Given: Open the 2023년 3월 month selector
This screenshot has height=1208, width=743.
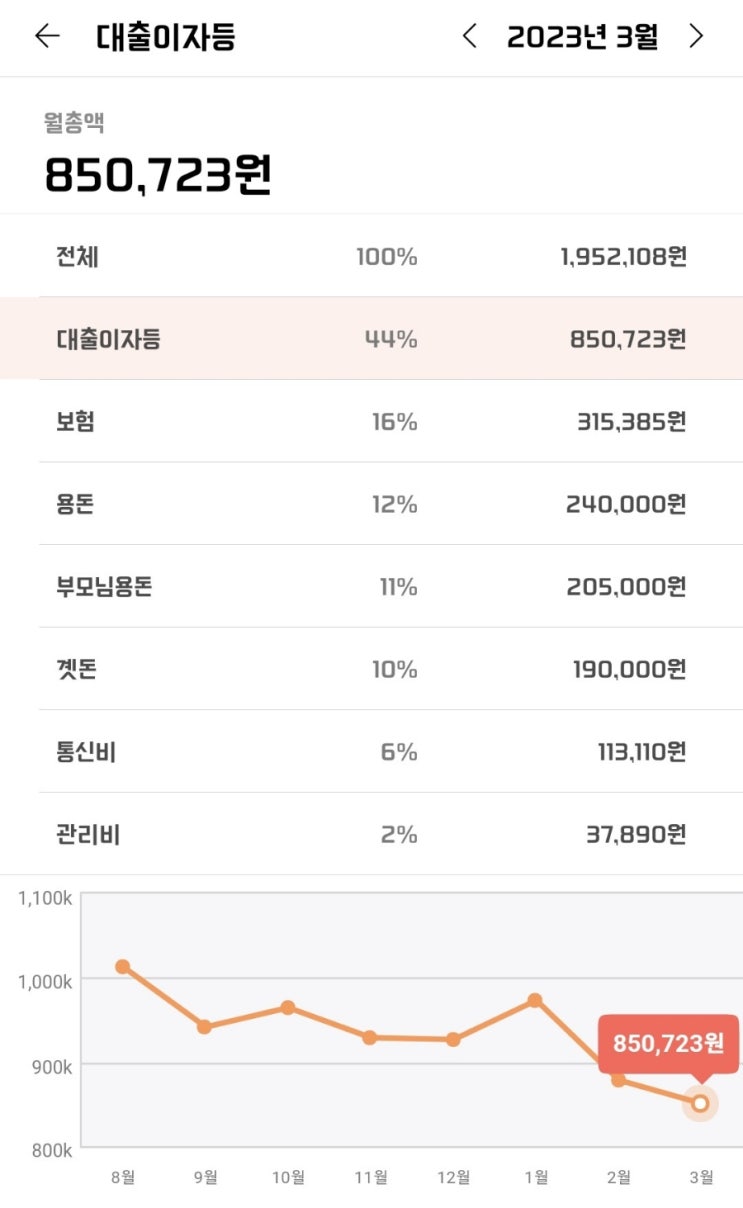Looking at the screenshot, I should pyautogui.click(x=582, y=38).
